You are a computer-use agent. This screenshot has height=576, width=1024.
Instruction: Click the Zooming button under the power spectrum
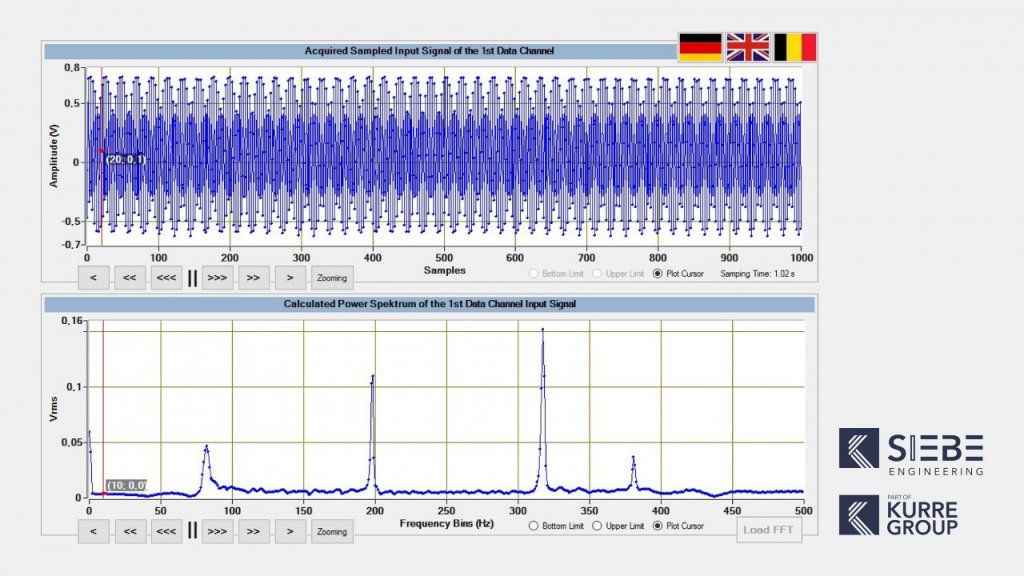point(333,531)
